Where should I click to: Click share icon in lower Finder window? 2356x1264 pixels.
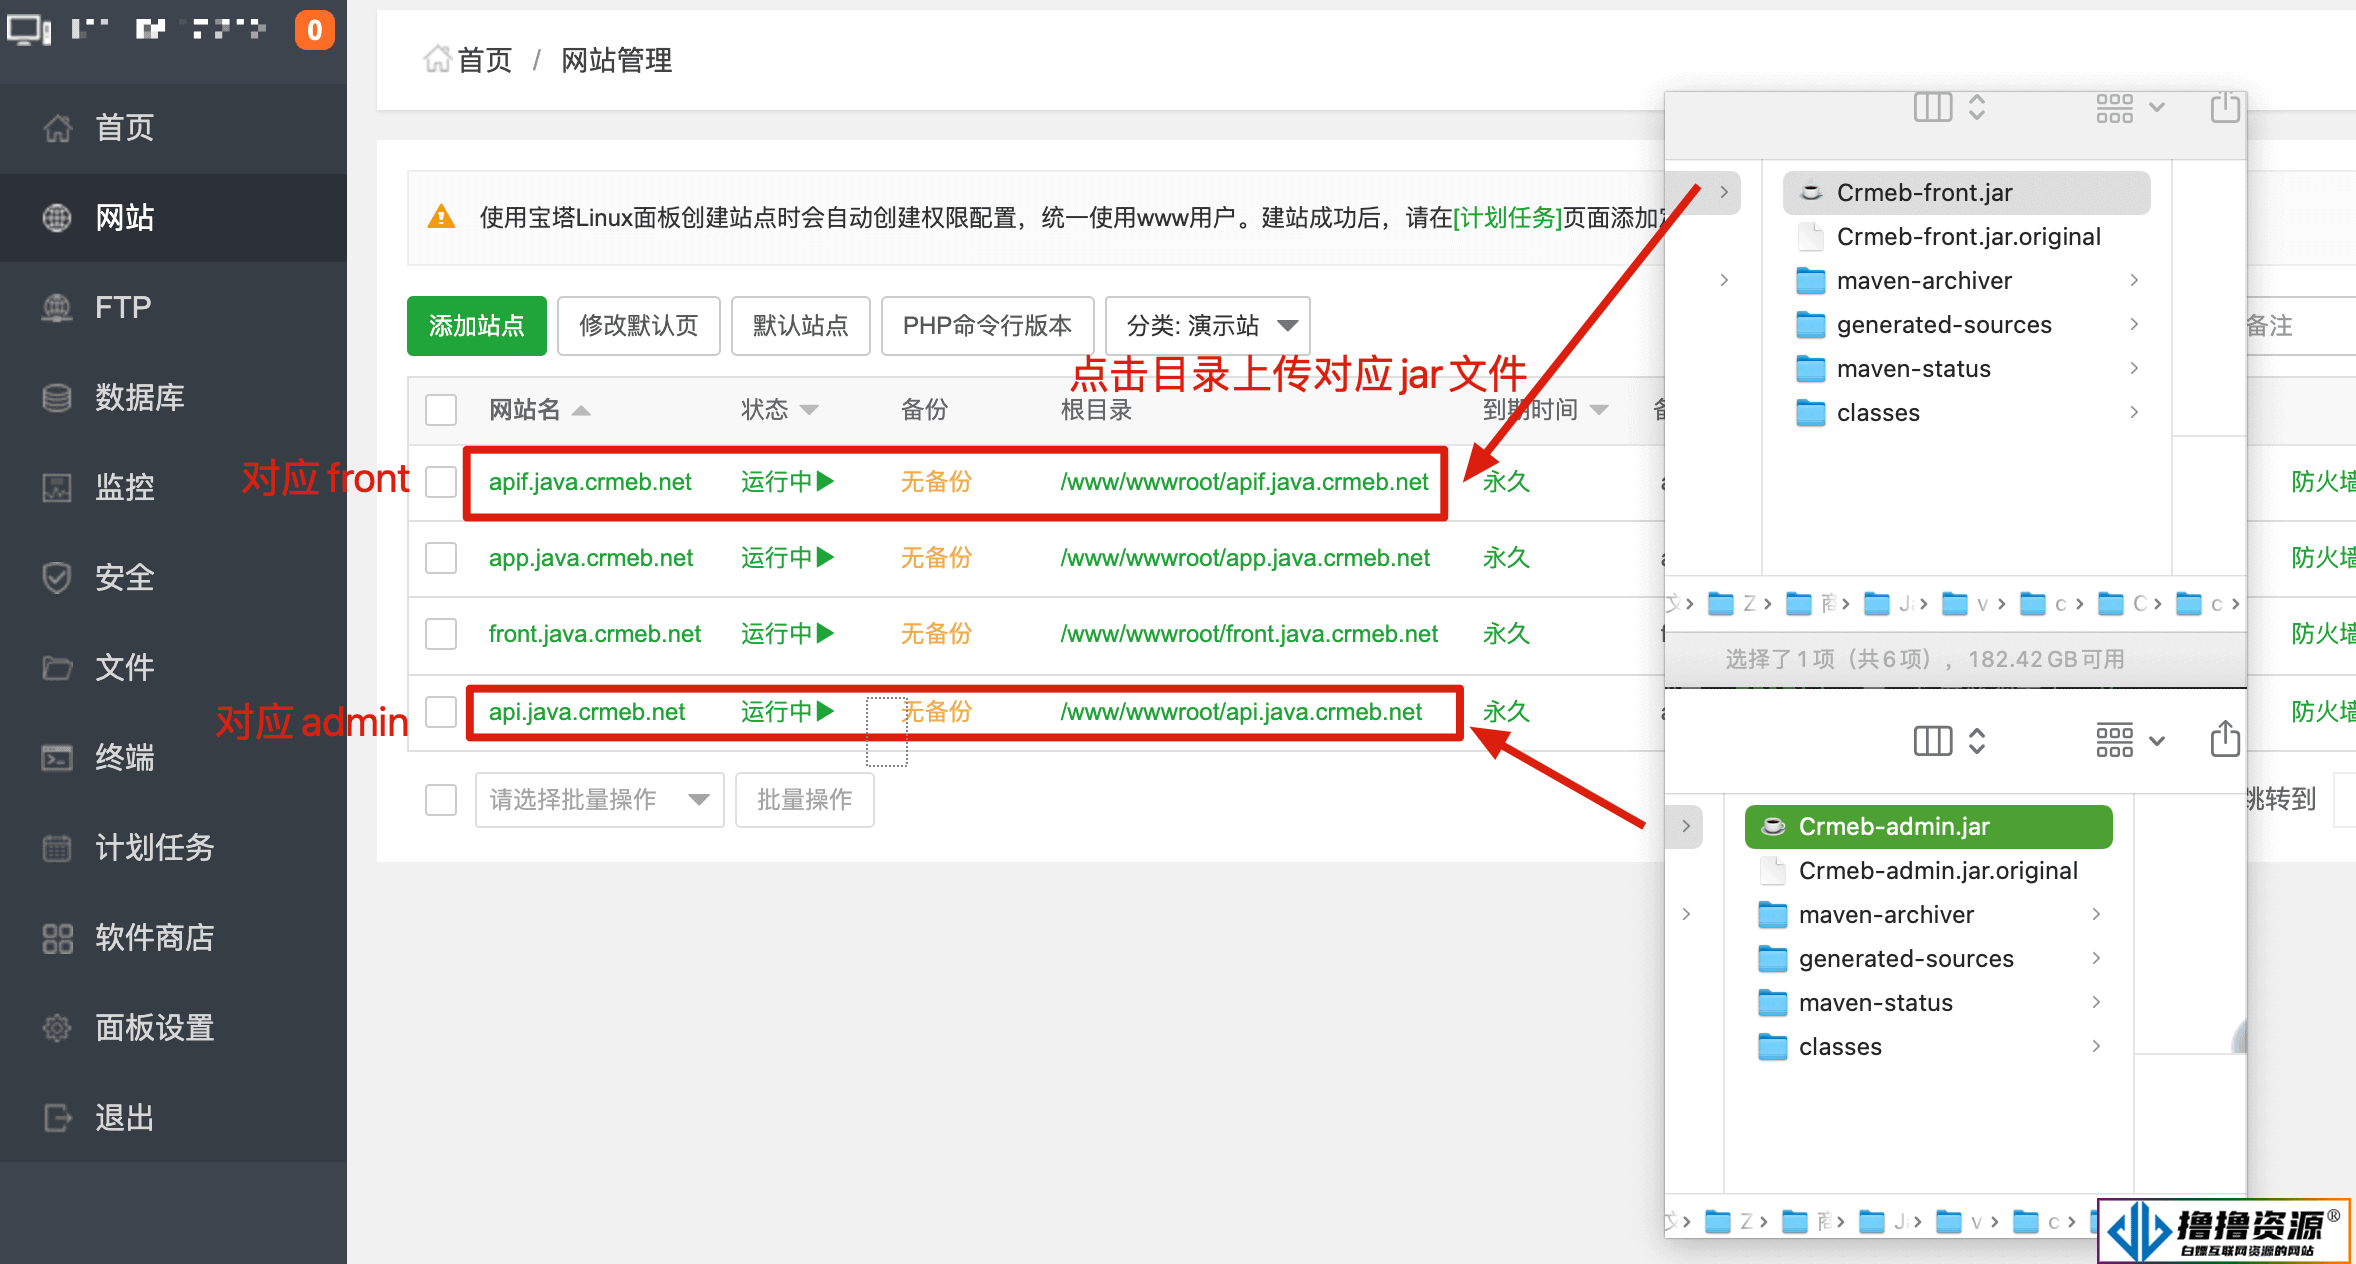point(2225,739)
